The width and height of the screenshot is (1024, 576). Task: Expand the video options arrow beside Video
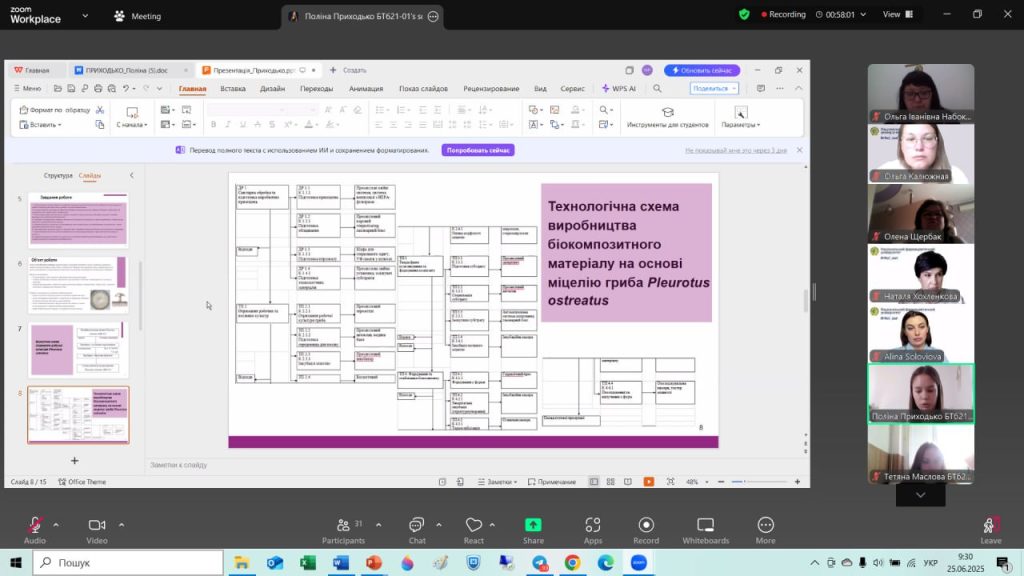pos(121,524)
